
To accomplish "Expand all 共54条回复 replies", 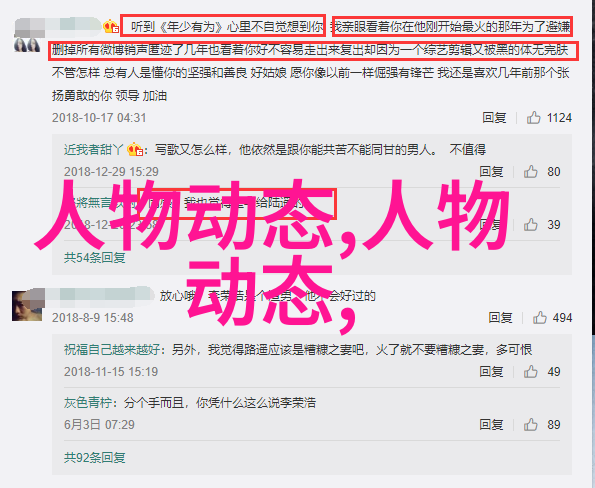I will coord(94,258).
